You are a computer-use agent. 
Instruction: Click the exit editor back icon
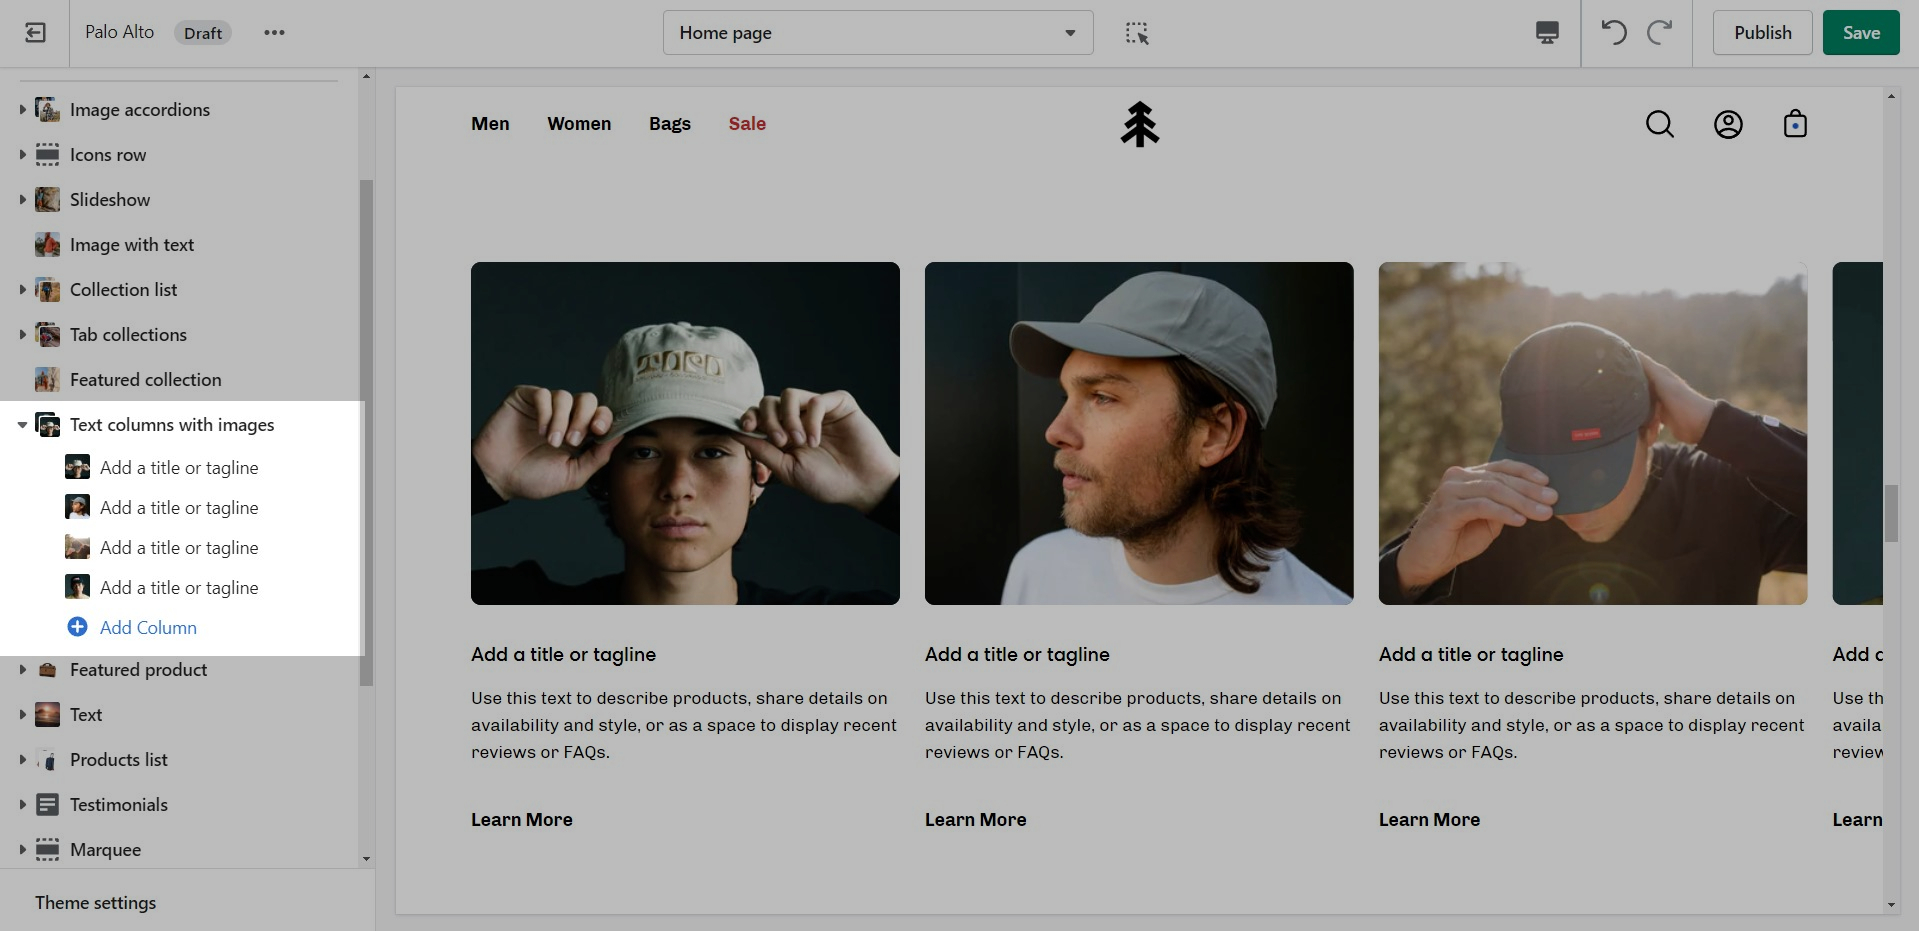[35, 33]
